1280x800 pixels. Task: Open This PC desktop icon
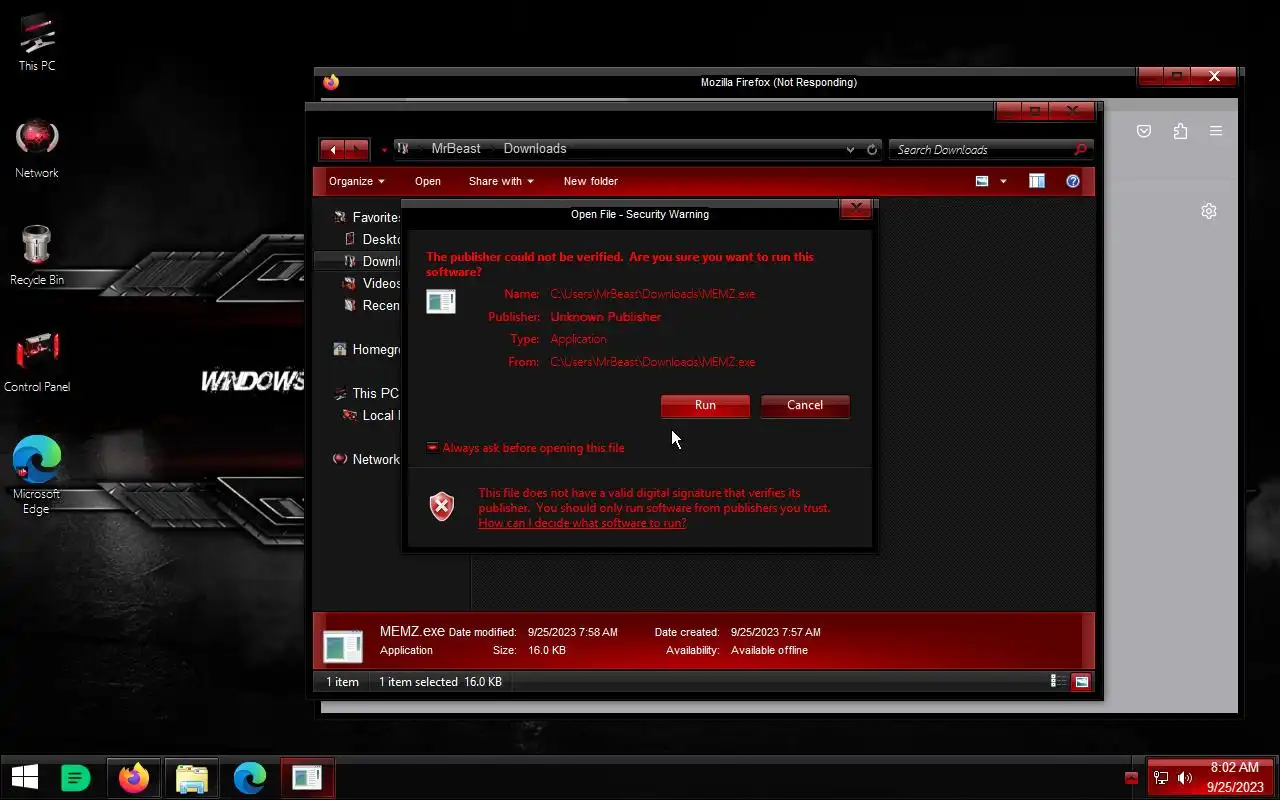37,42
